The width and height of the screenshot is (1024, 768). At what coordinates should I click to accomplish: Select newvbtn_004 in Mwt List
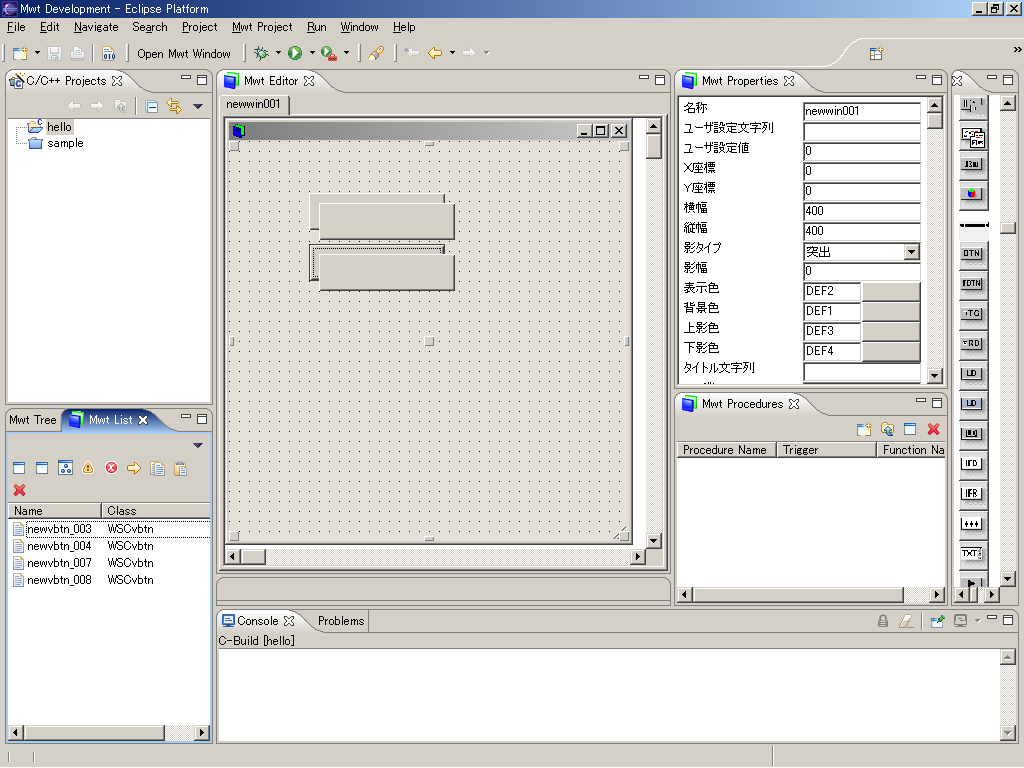click(x=59, y=546)
